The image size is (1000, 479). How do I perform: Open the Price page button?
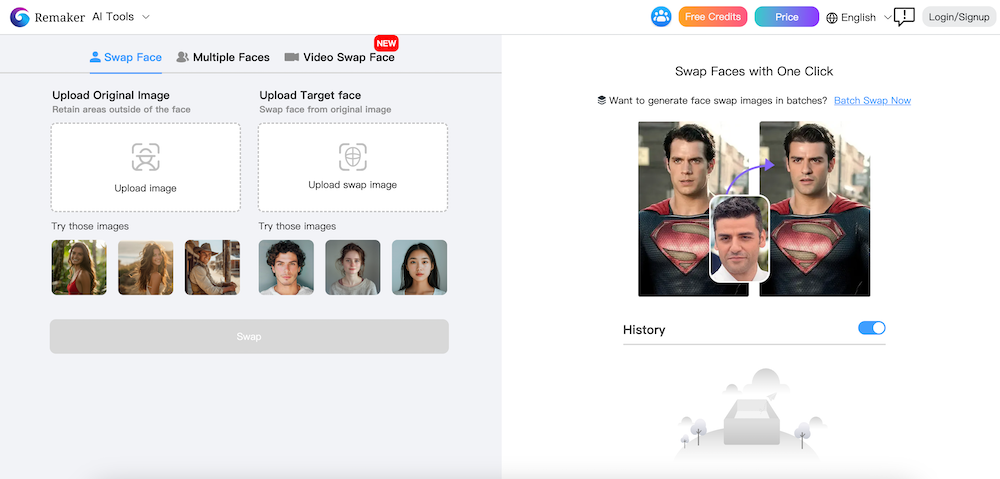point(786,17)
